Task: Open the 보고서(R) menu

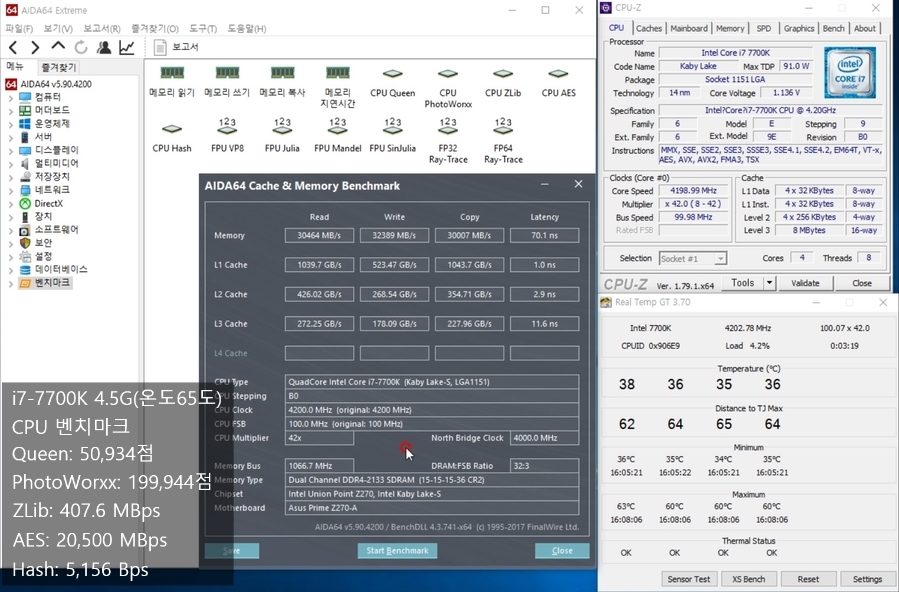Action: pos(101,29)
